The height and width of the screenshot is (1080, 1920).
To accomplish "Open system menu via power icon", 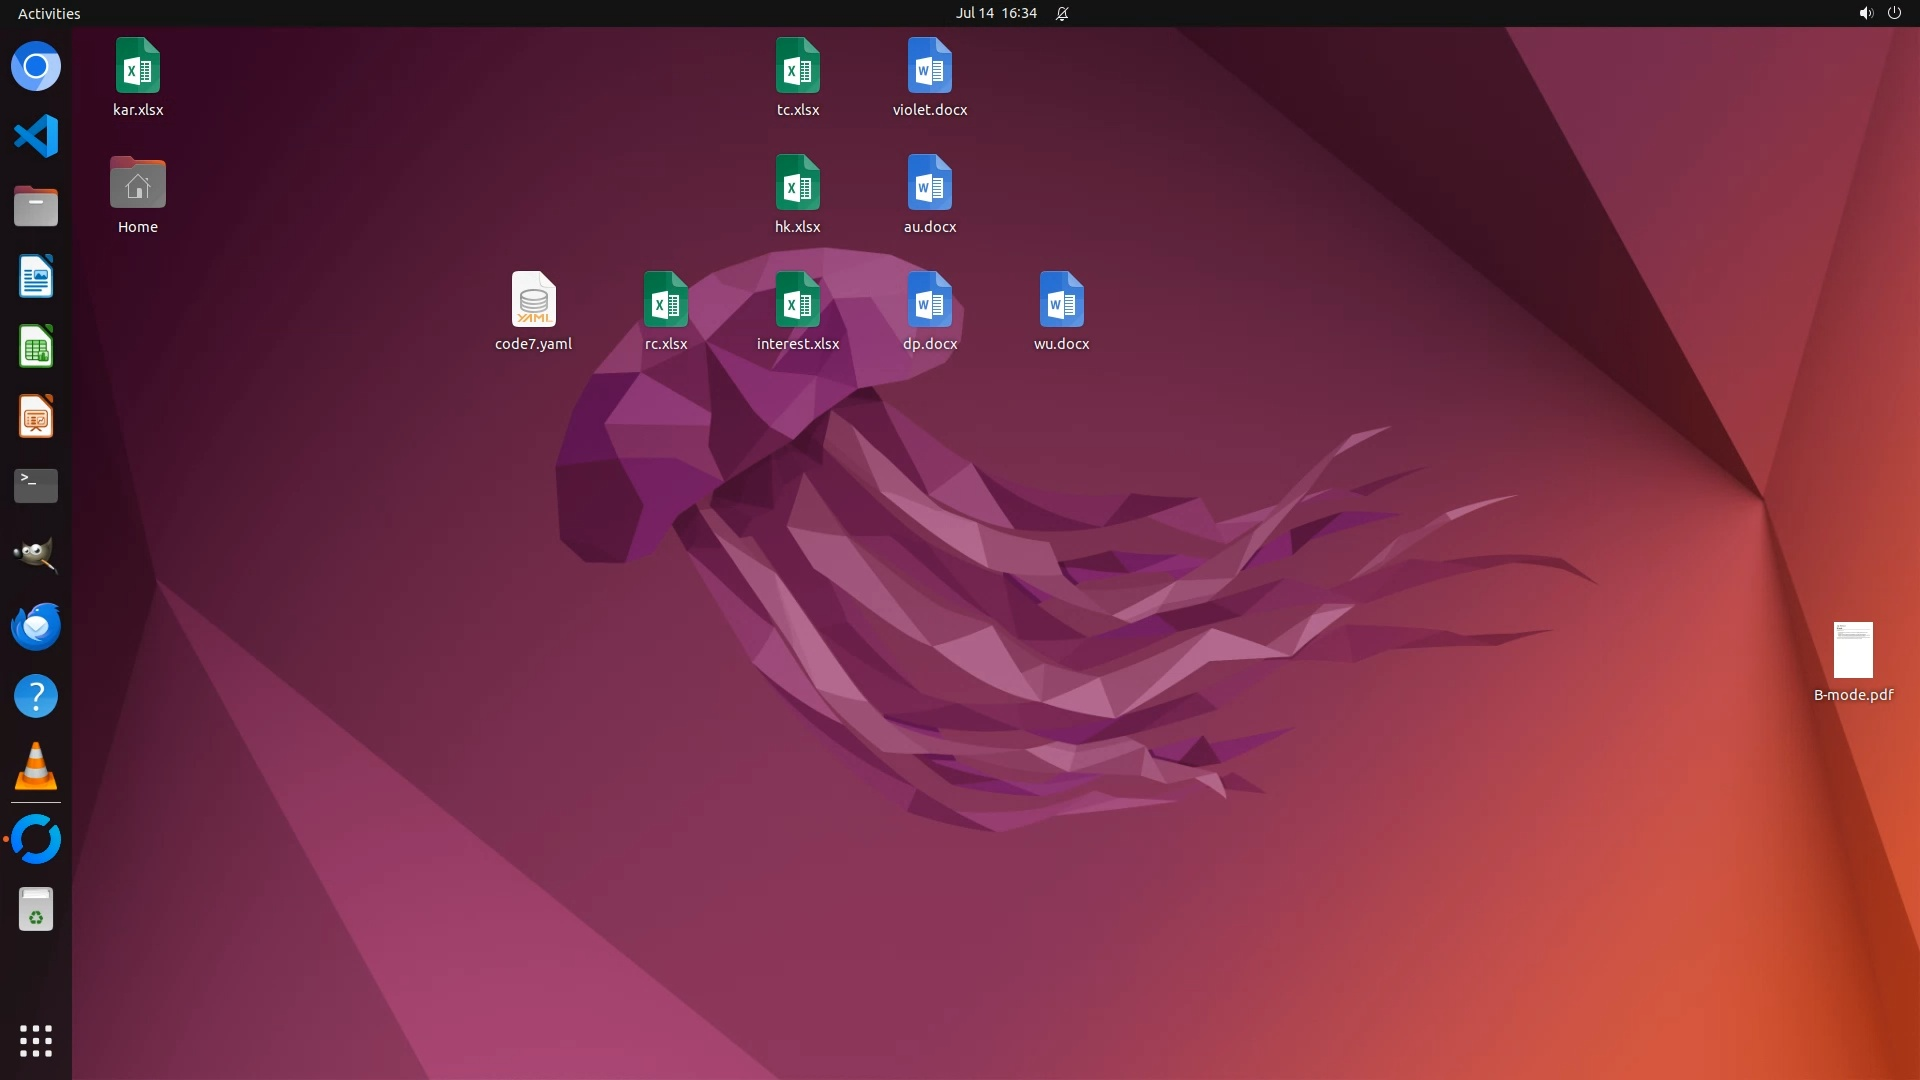I will pos(1894,13).
